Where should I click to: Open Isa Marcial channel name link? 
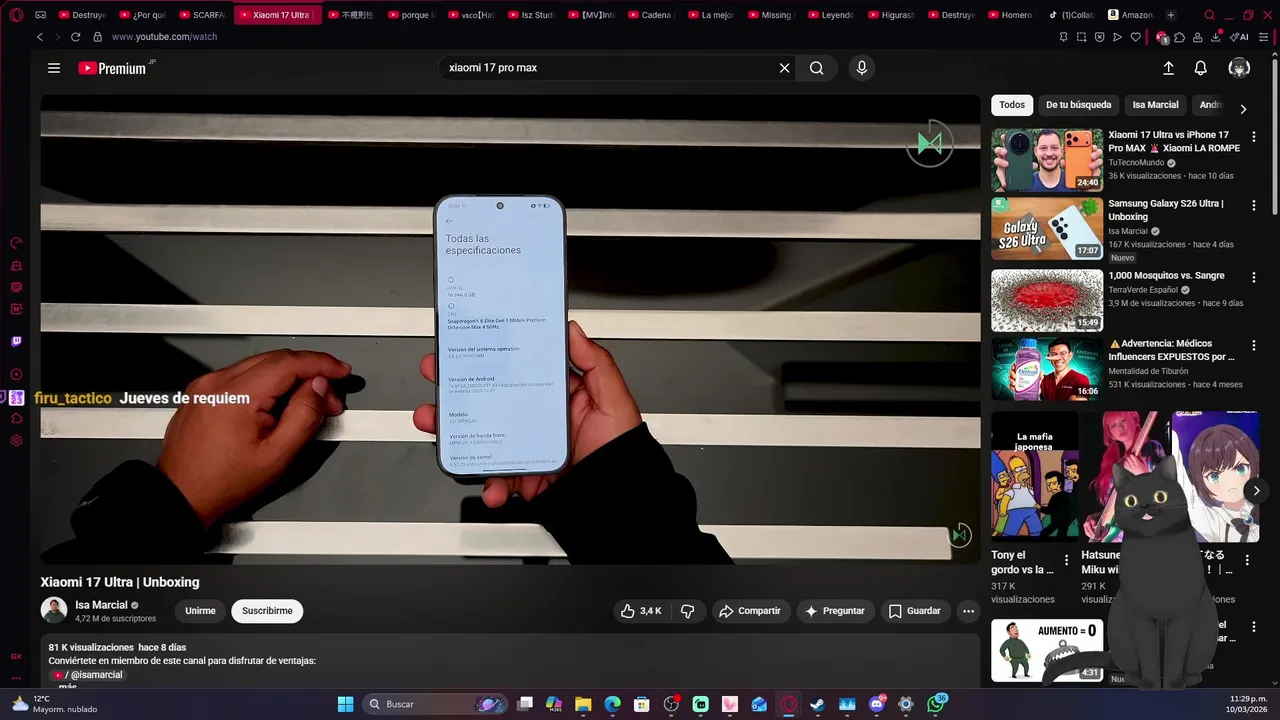point(101,605)
